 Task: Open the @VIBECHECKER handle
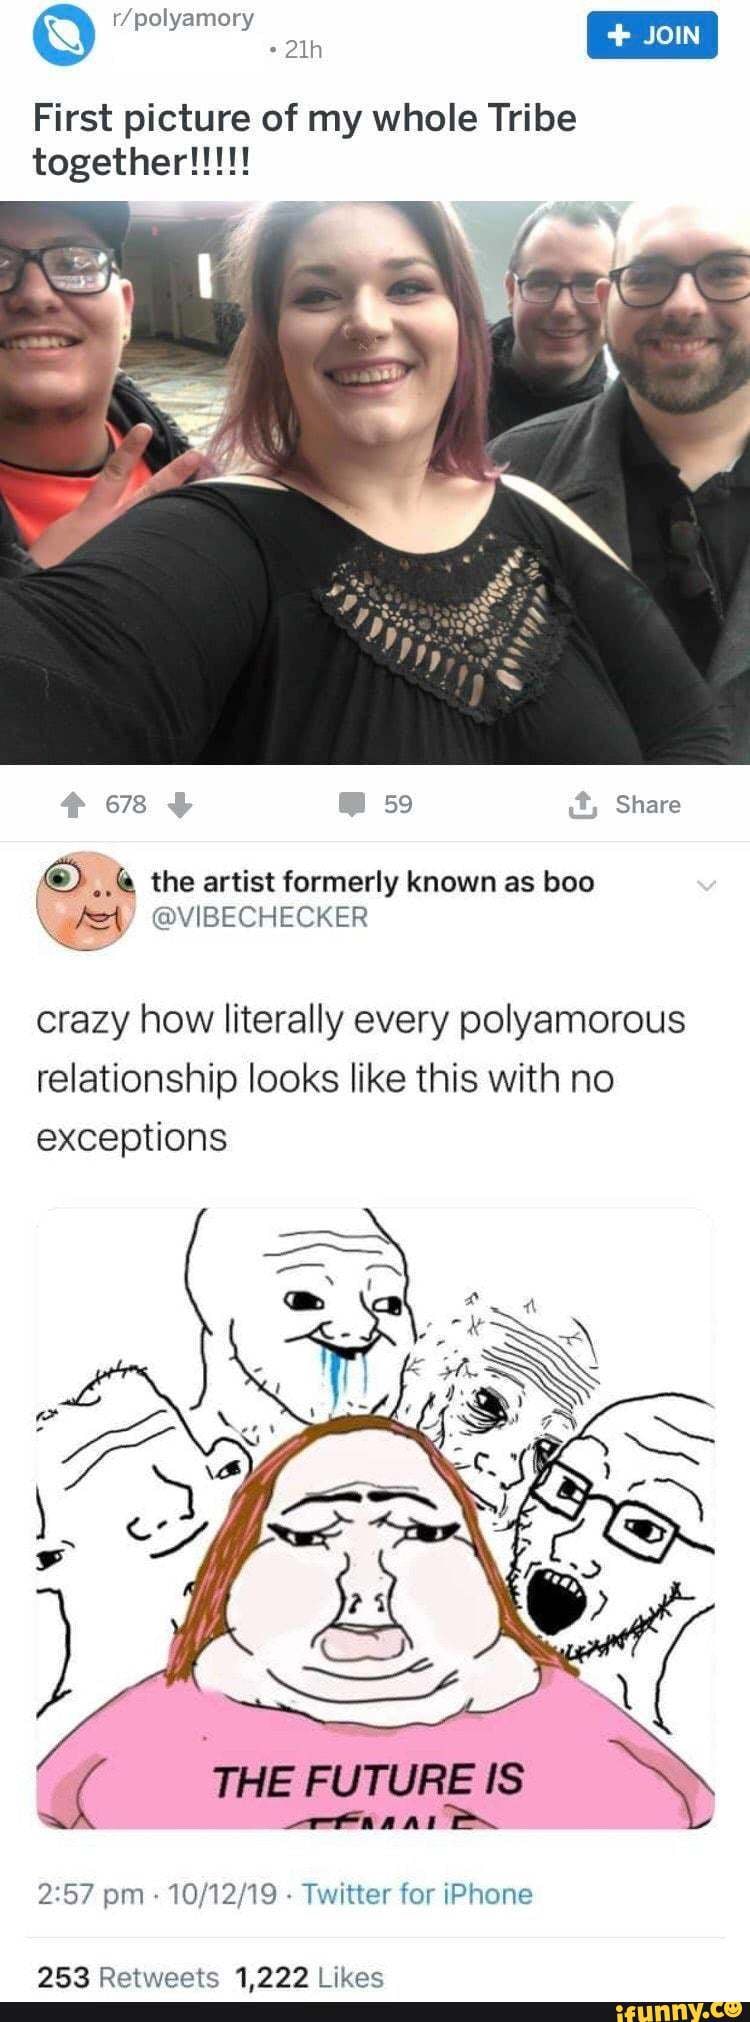tap(259, 917)
